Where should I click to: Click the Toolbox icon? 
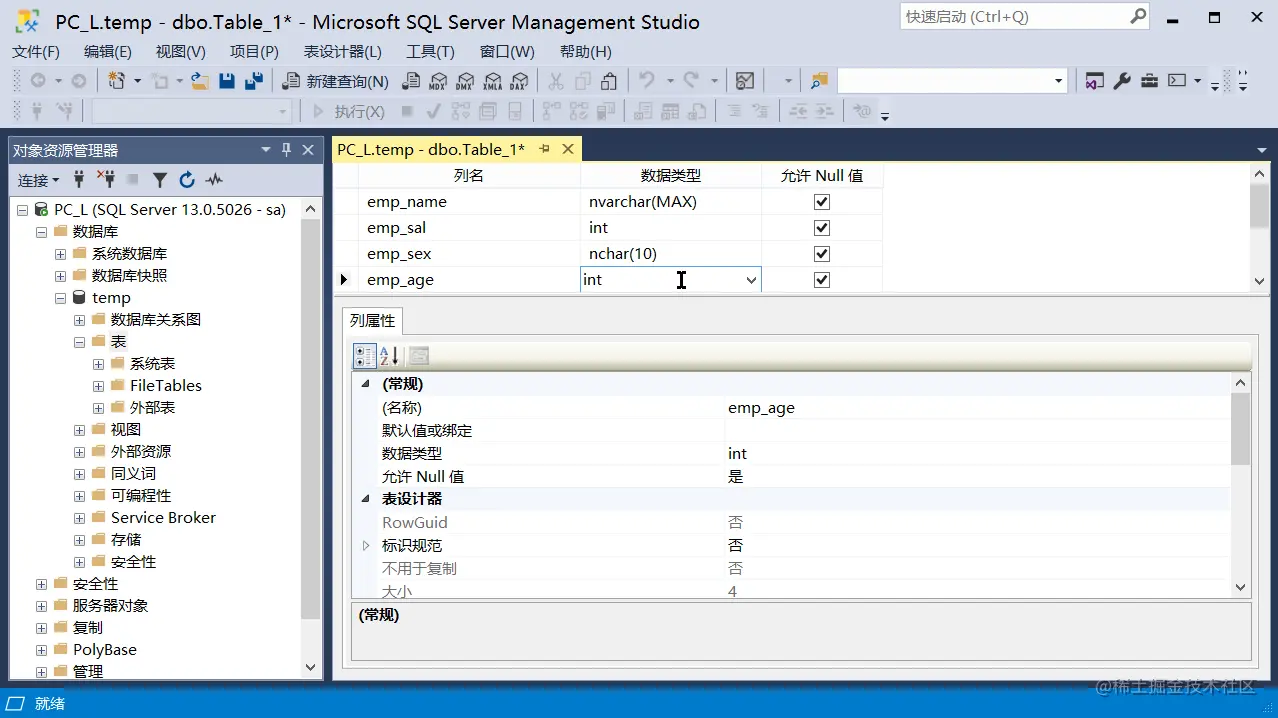[x=1149, y=81]
